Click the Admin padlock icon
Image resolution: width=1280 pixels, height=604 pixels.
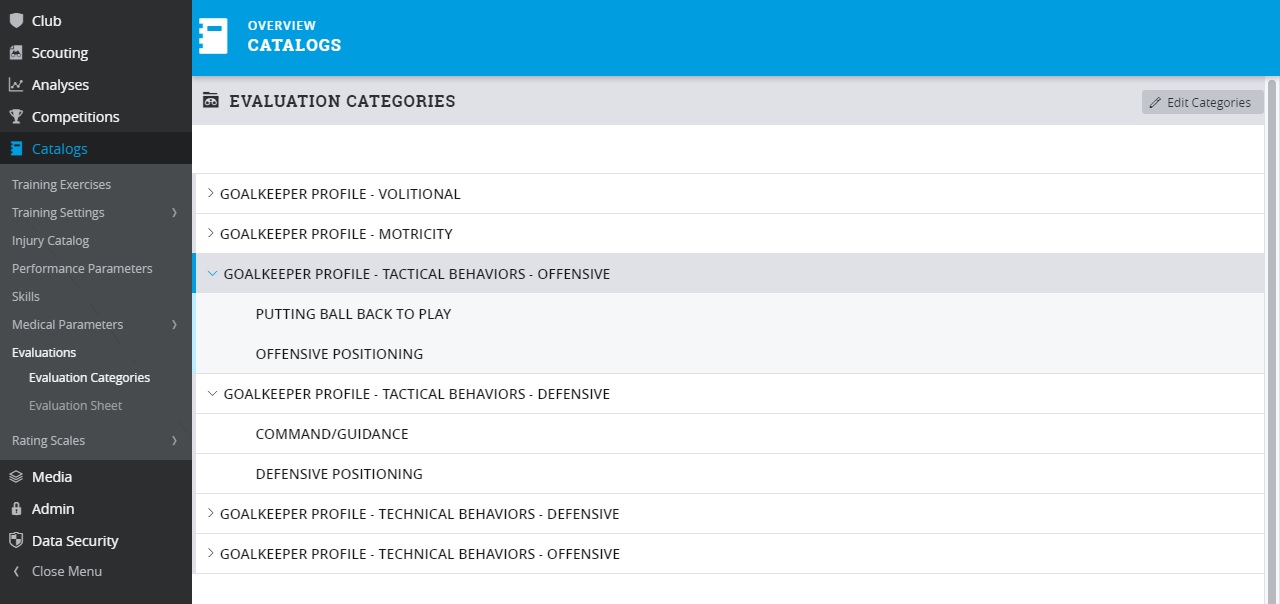point(16,509)
